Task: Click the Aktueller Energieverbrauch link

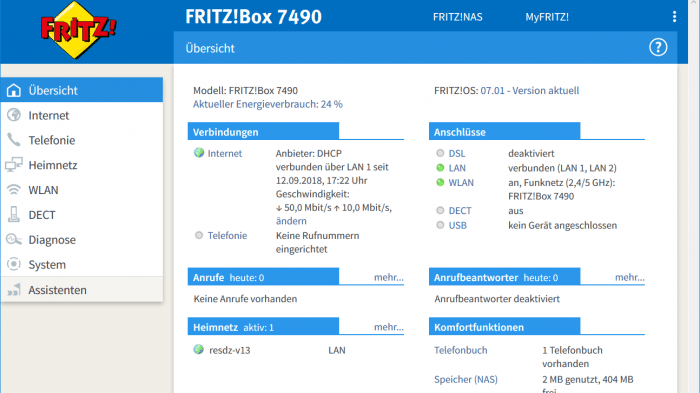Action: [x=268, y=104]
